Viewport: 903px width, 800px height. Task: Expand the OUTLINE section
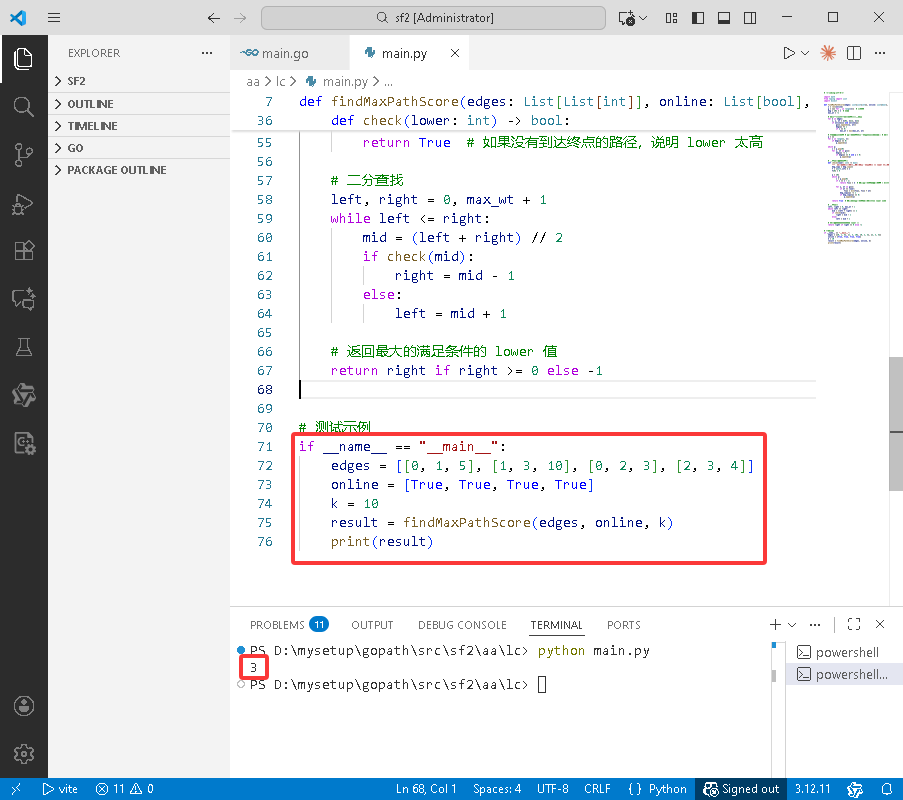[x=139, y=104]
